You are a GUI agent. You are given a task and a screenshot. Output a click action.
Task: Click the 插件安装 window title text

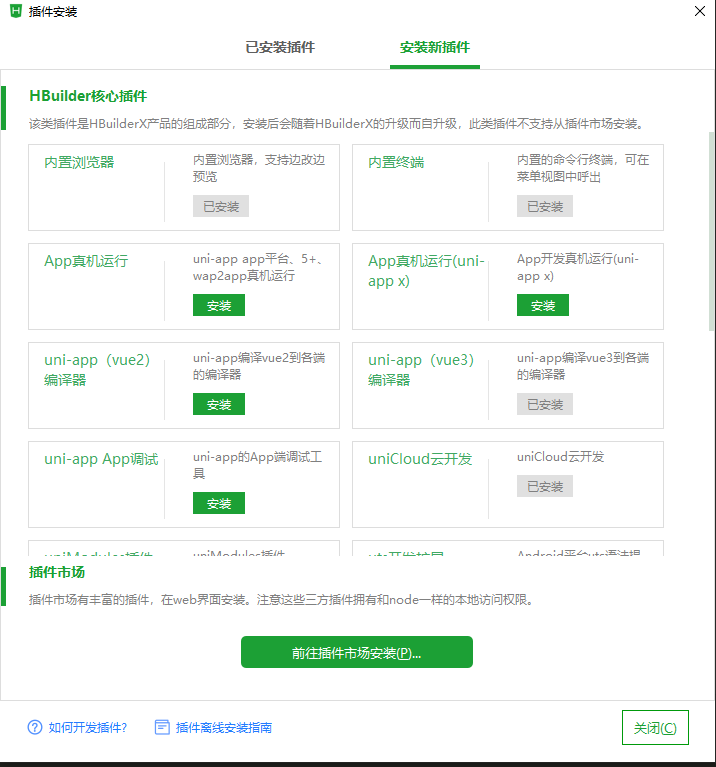pos(53,11)
